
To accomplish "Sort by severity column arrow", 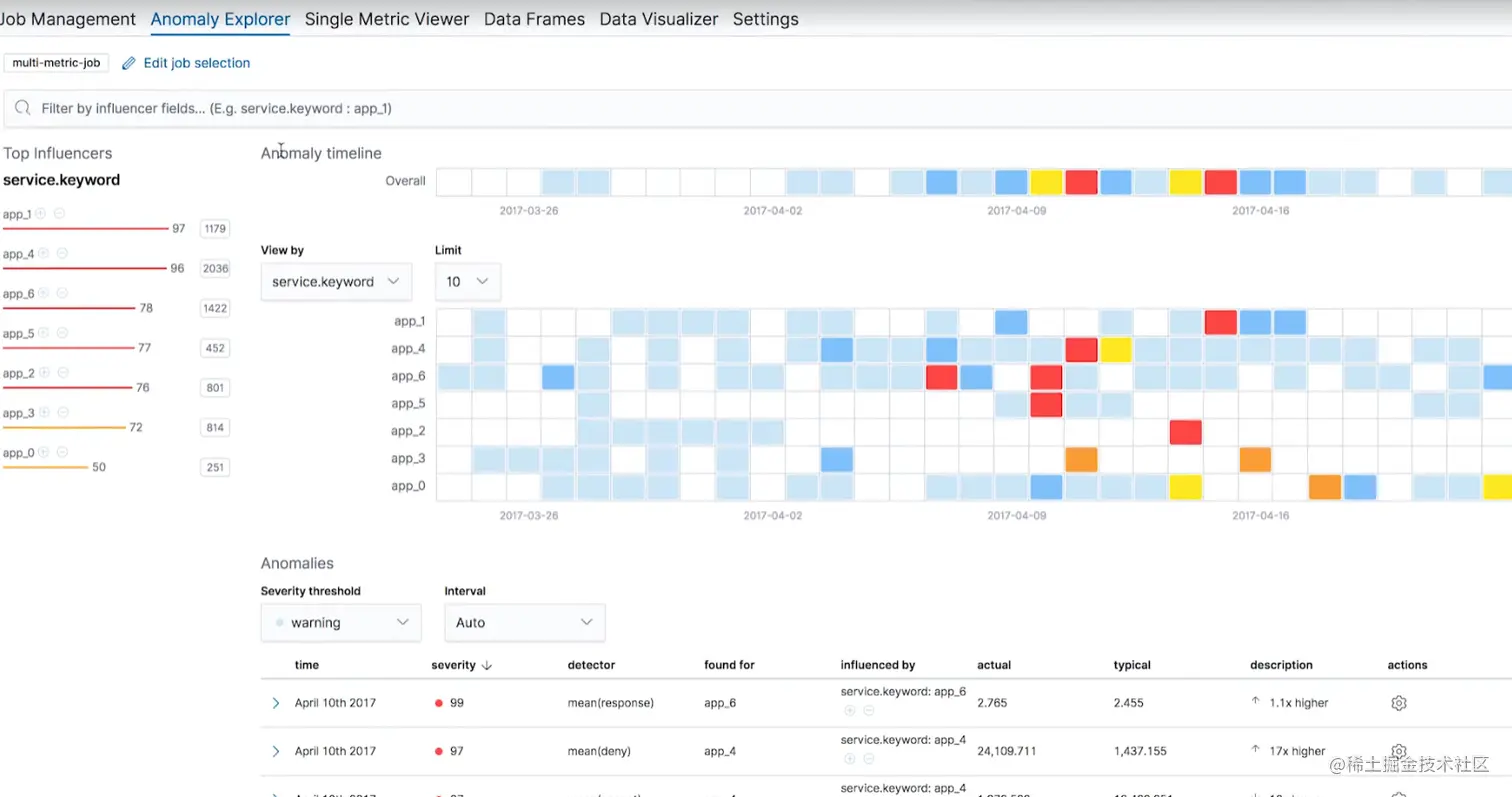I will pyautogui.click(x=487, y=665).
